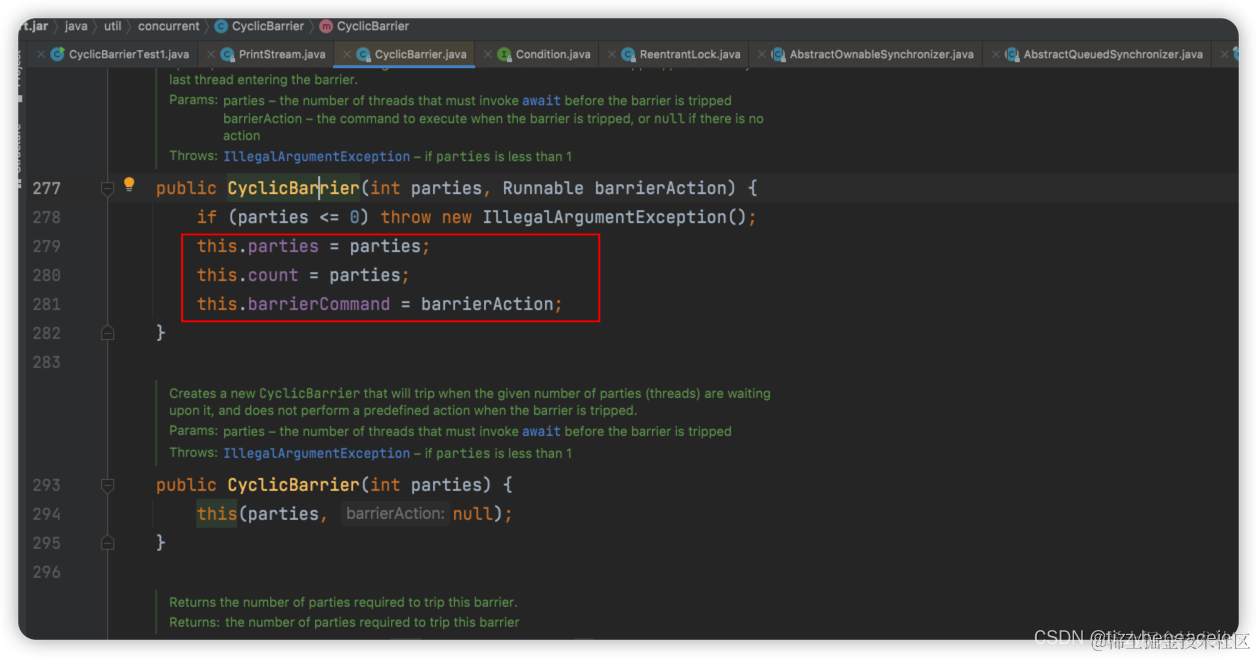The image size is (1257, 658).
Task: Click line number 278 in the gutter
Action: pyautogui.click(x=47, y=217)
